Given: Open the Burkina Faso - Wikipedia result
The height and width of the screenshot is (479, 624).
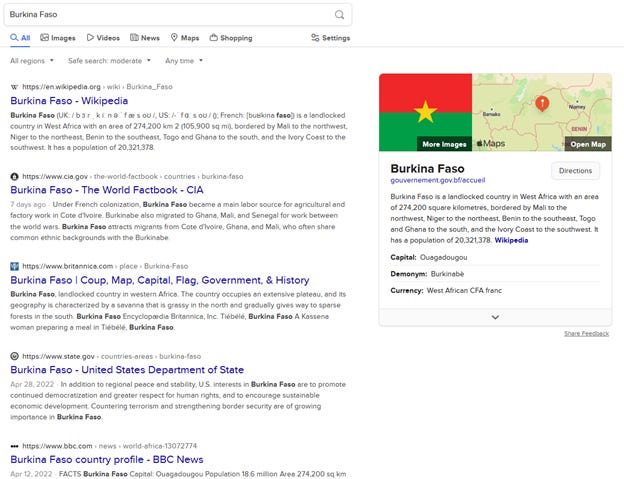Looking at the screenshot, I should coord(69,101).
